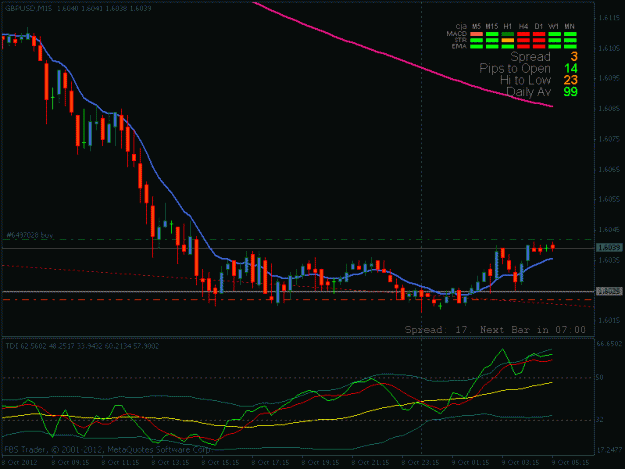Click the 'Daily Av' label
The width and height of the screenshot is (625, 469).
pyautogui.click(x=529, y=92)
